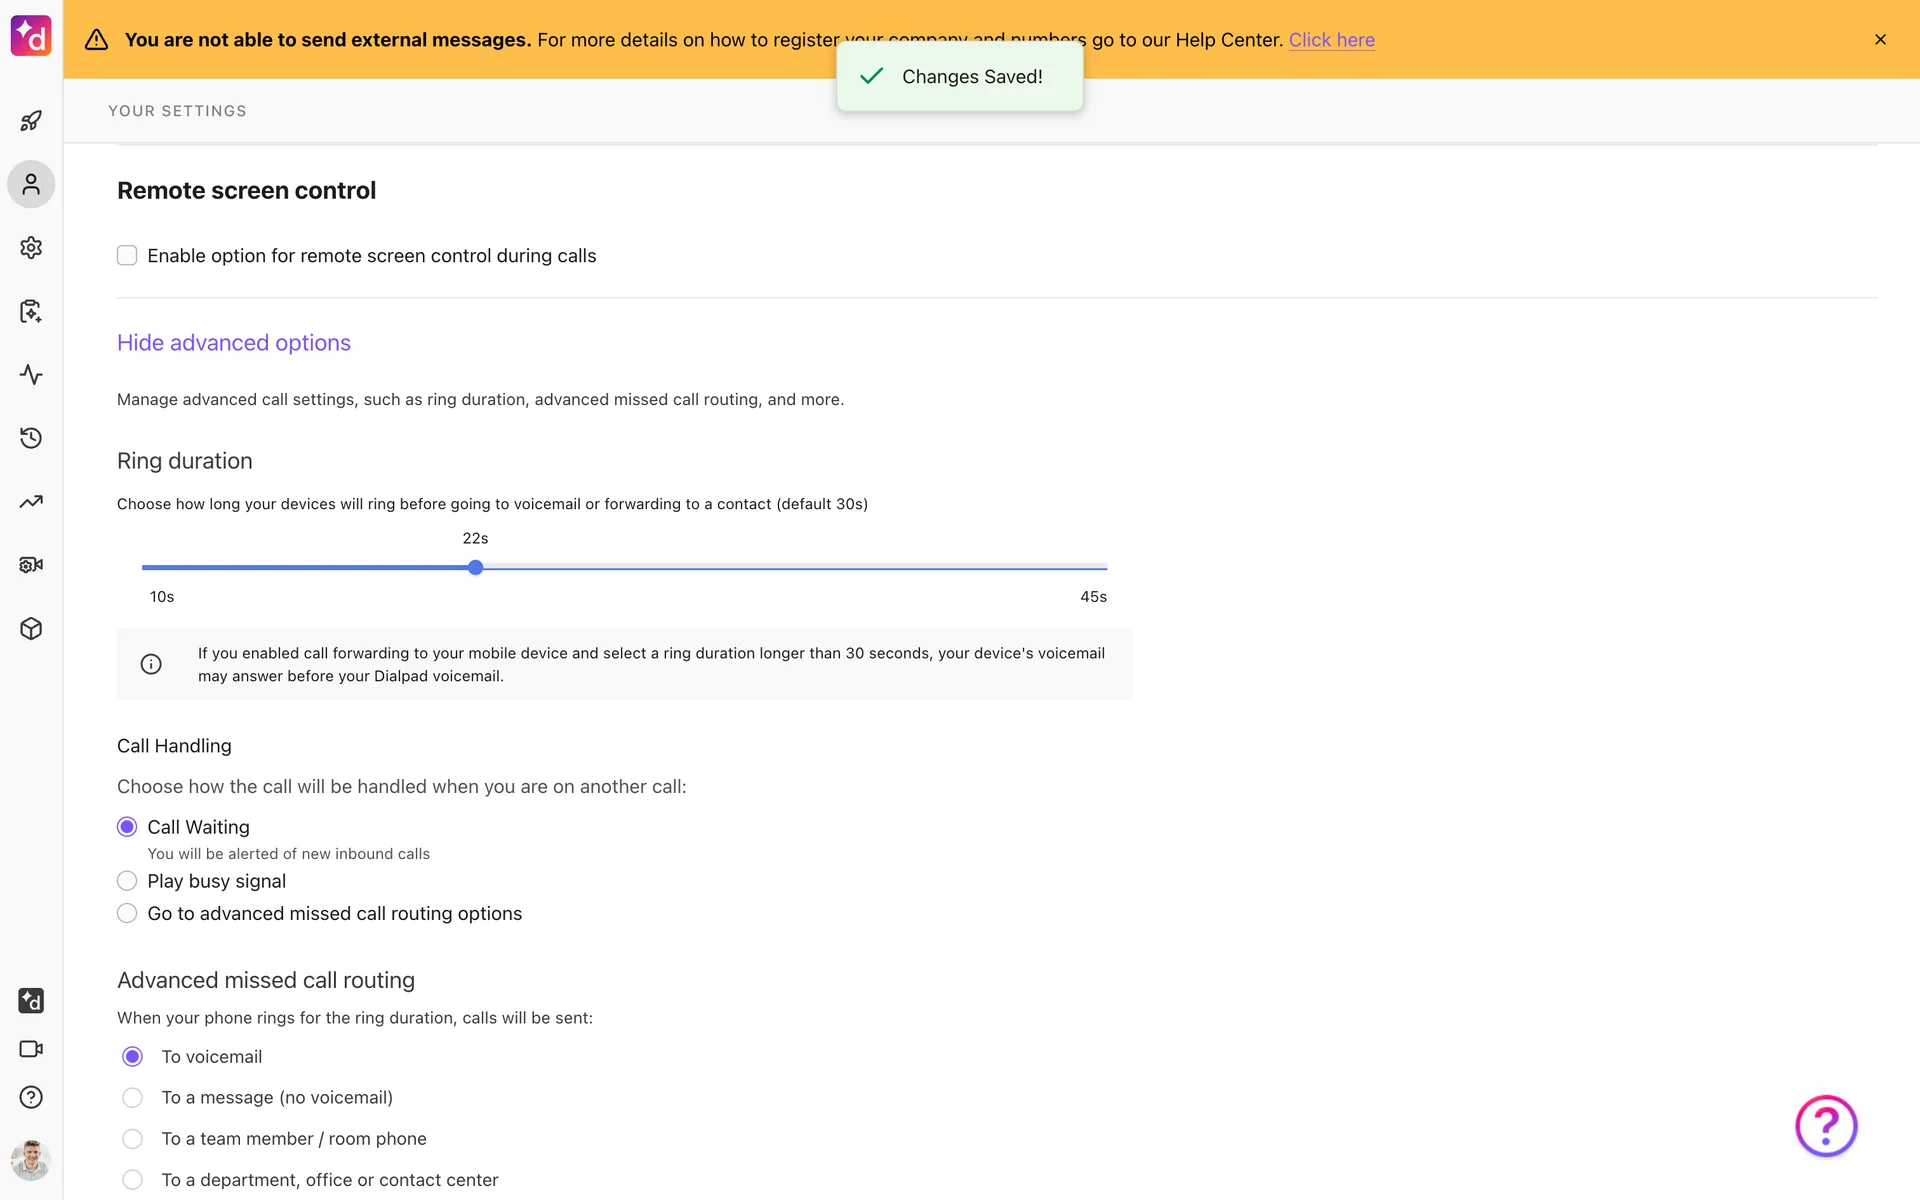Select the Play busy signal option
The height and width of the screenshot is (1200, 1920).
point(127,881)
